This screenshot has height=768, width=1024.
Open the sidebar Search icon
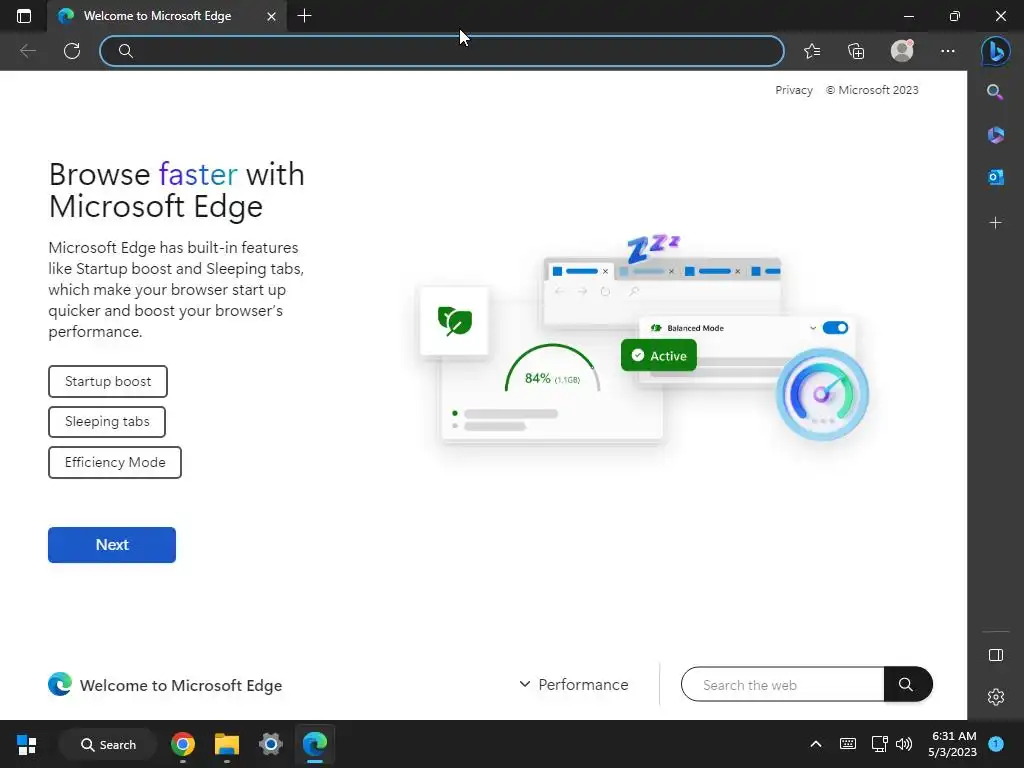point(995,92)
